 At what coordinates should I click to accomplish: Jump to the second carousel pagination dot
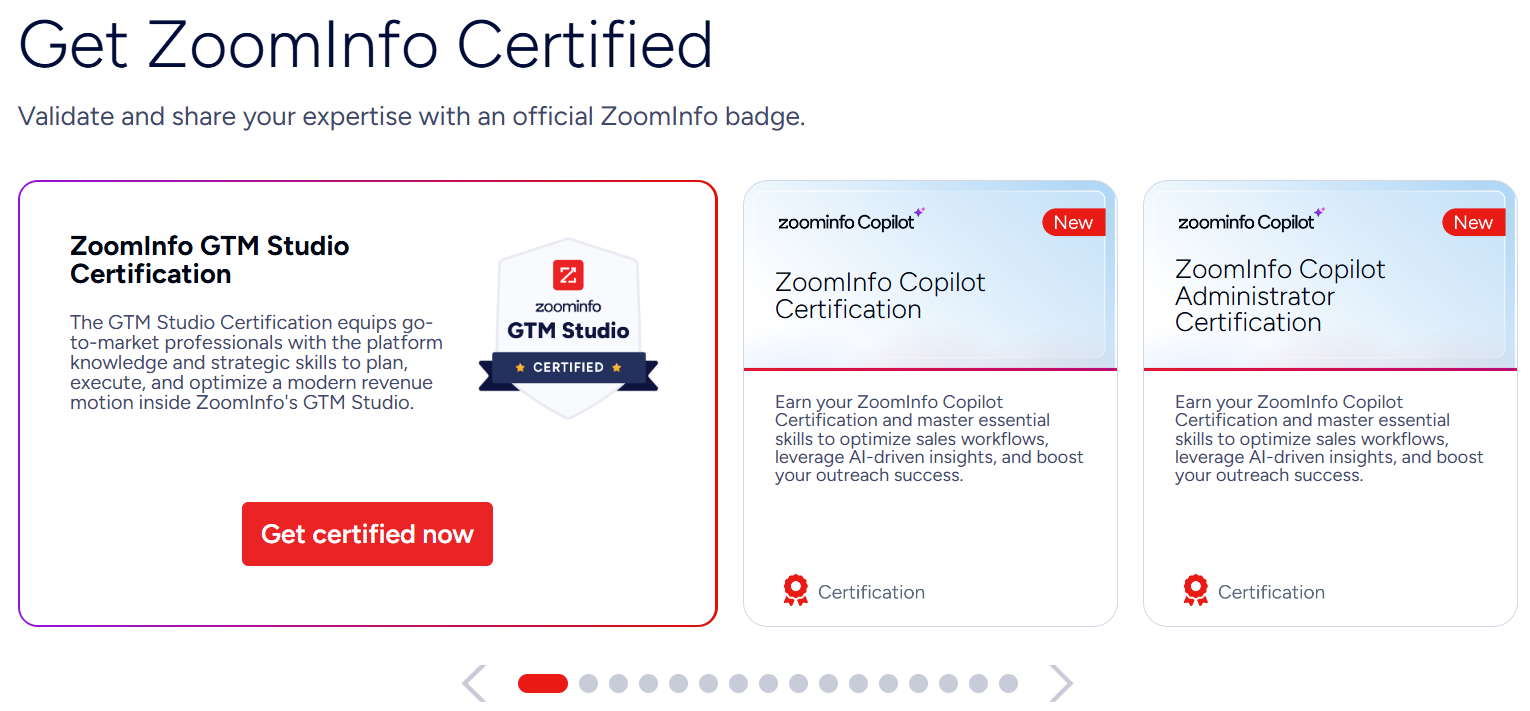588,683
